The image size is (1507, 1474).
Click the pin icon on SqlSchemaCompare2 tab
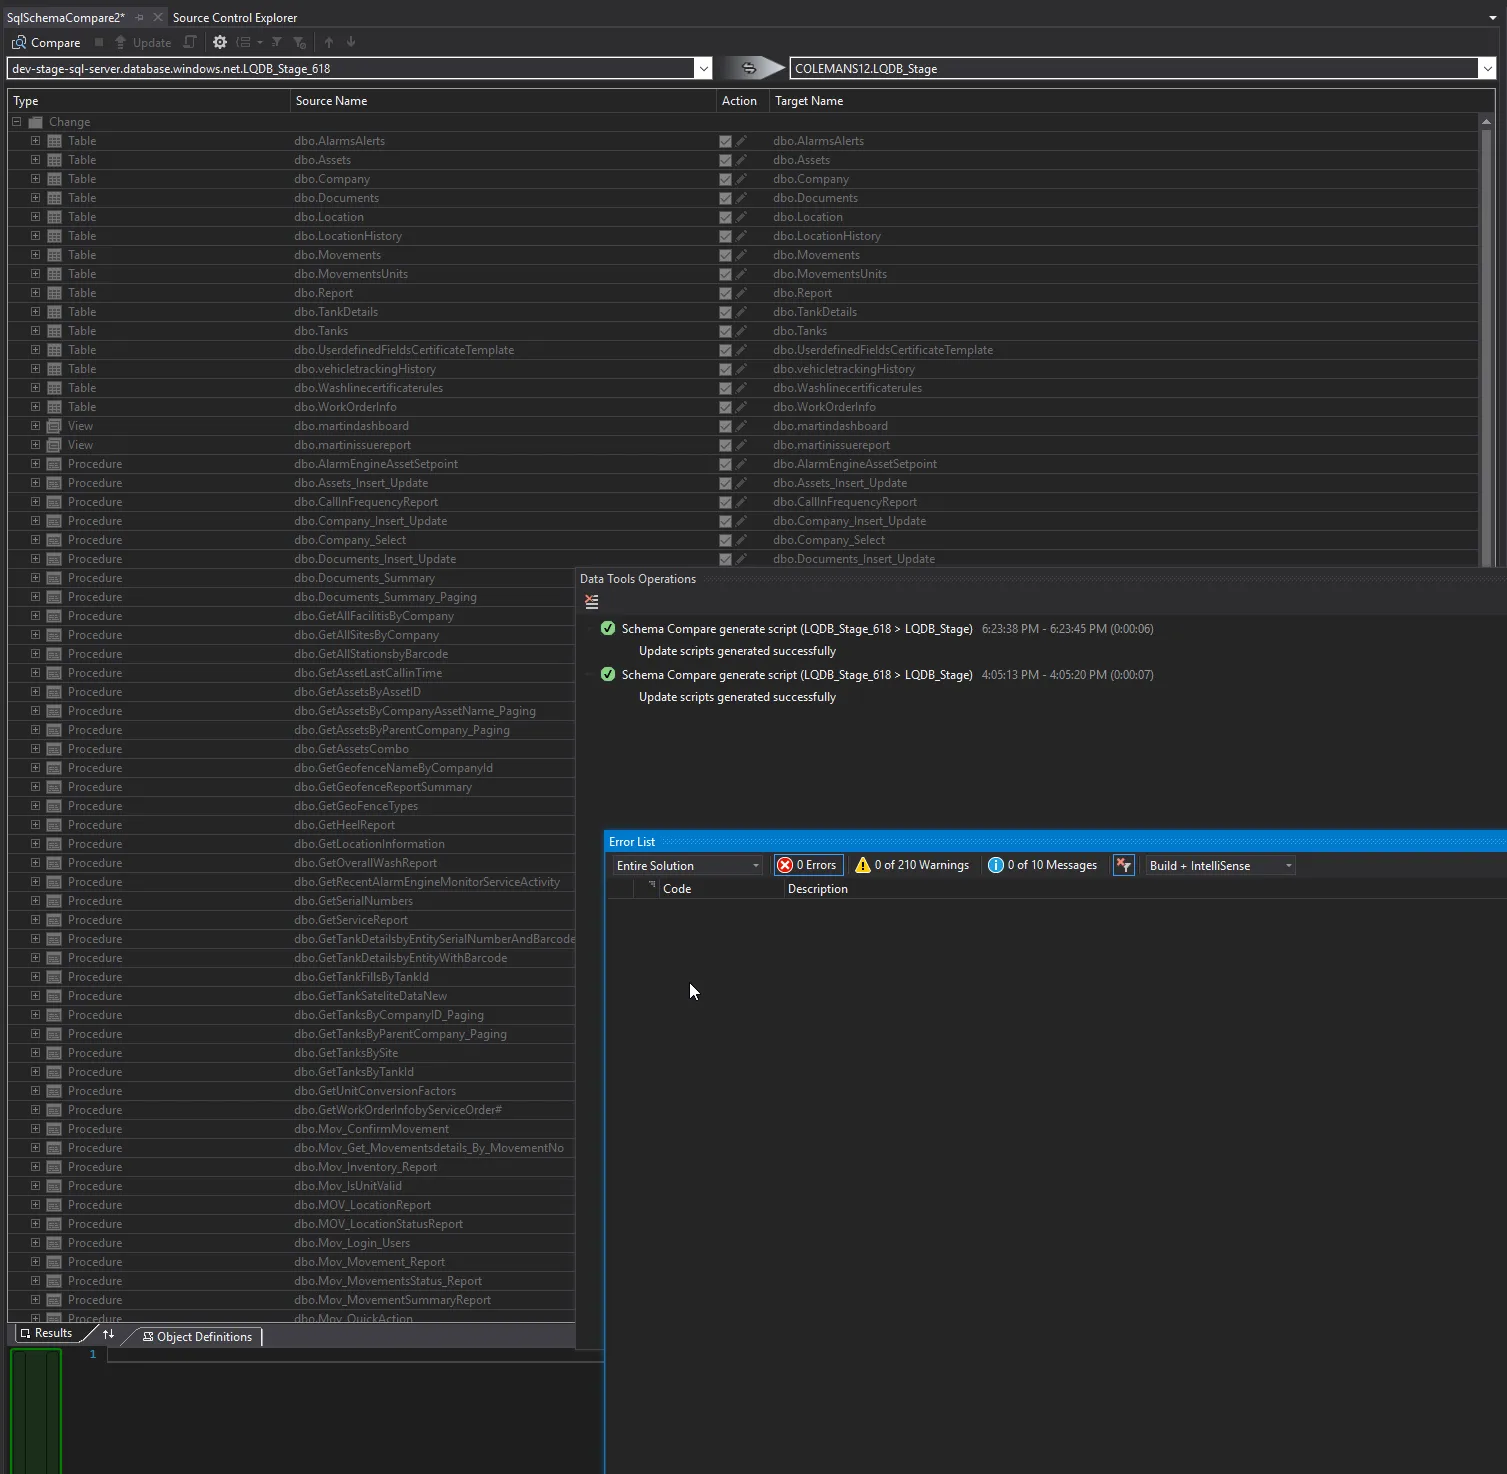click(x=140, y=18)
